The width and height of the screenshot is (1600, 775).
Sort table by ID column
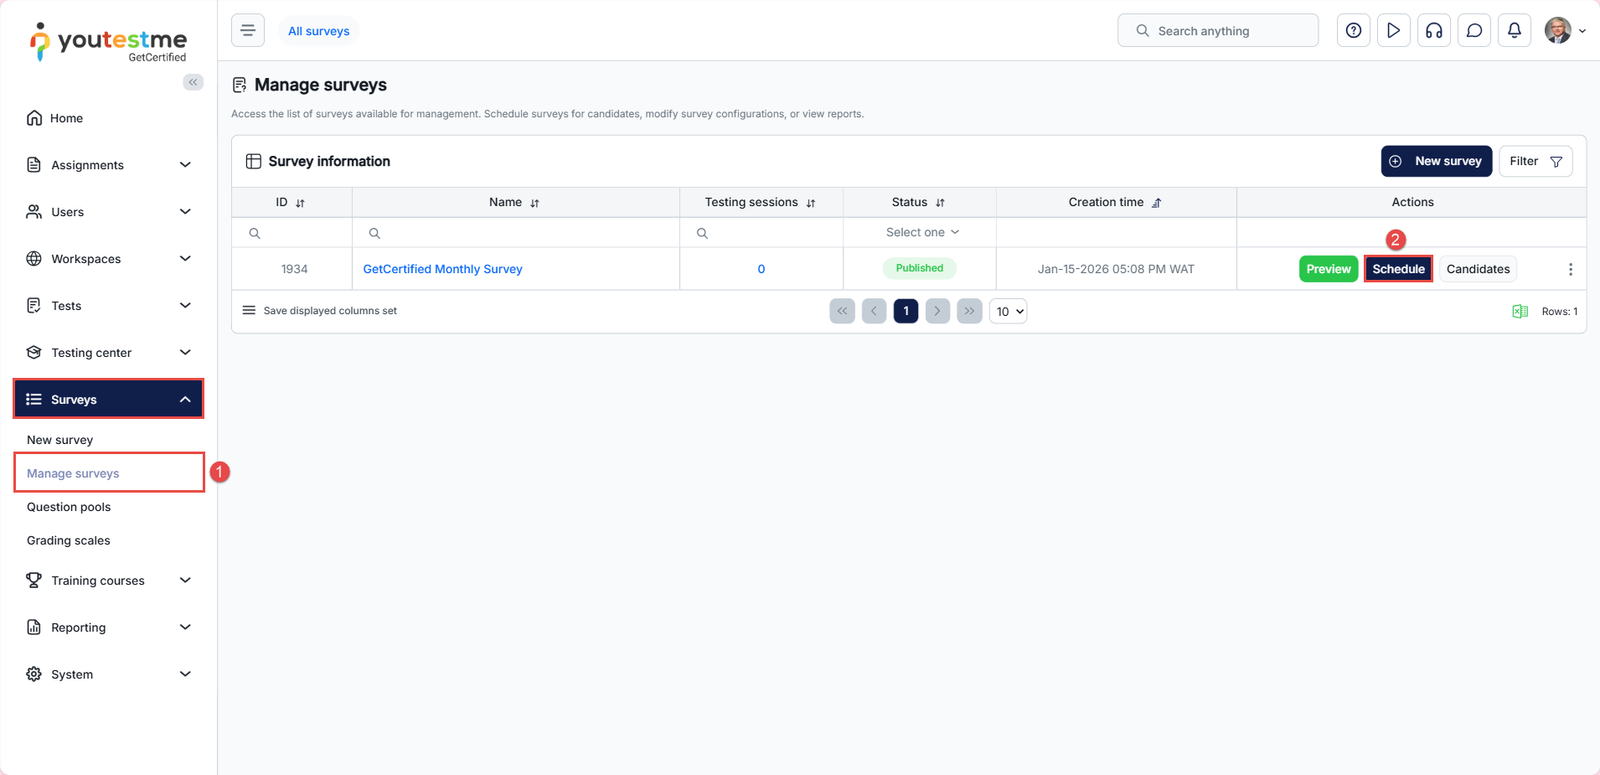click(300, 203)
